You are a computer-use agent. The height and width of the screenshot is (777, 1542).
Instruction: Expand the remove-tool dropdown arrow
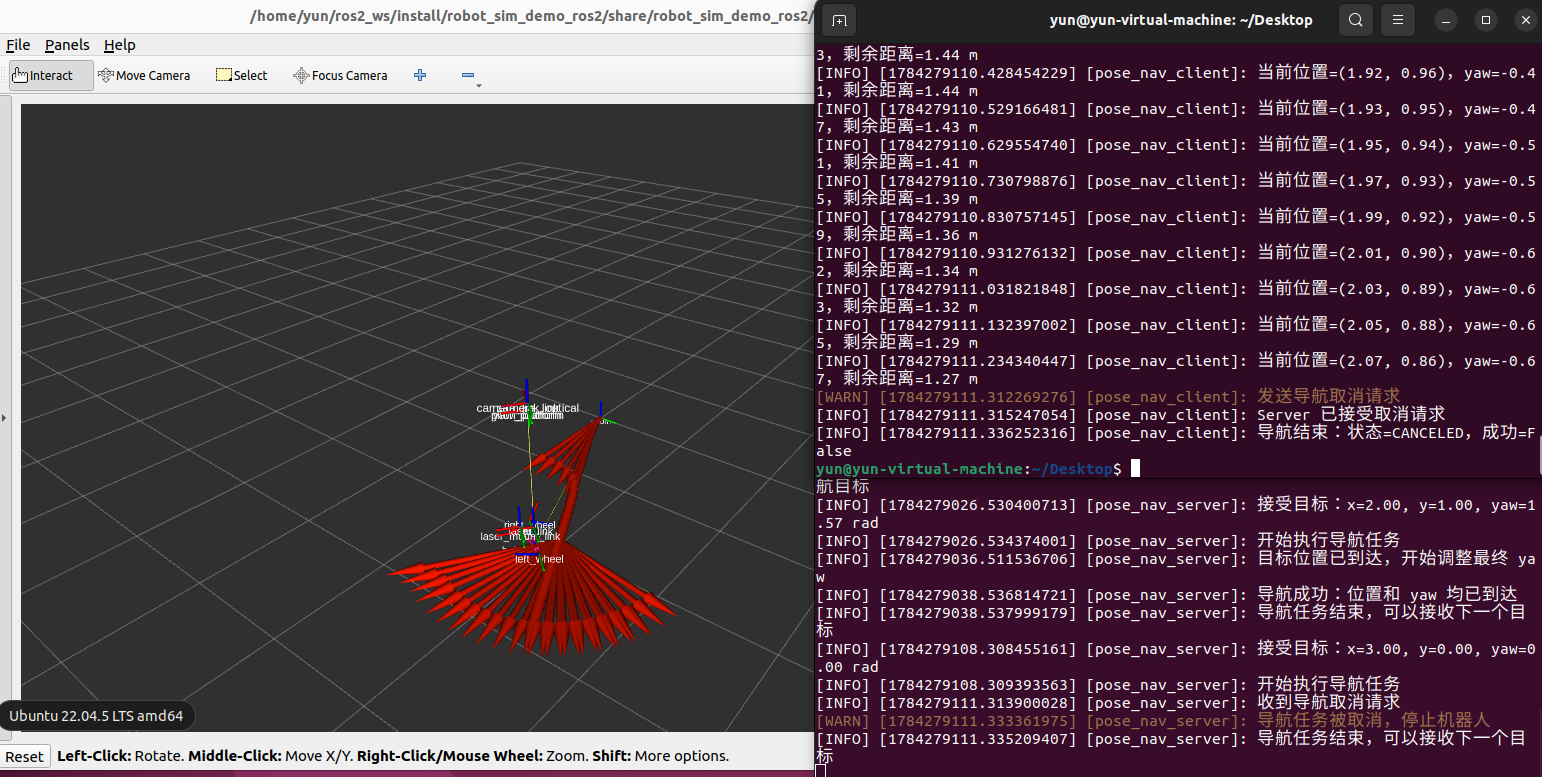coord(479,86)
